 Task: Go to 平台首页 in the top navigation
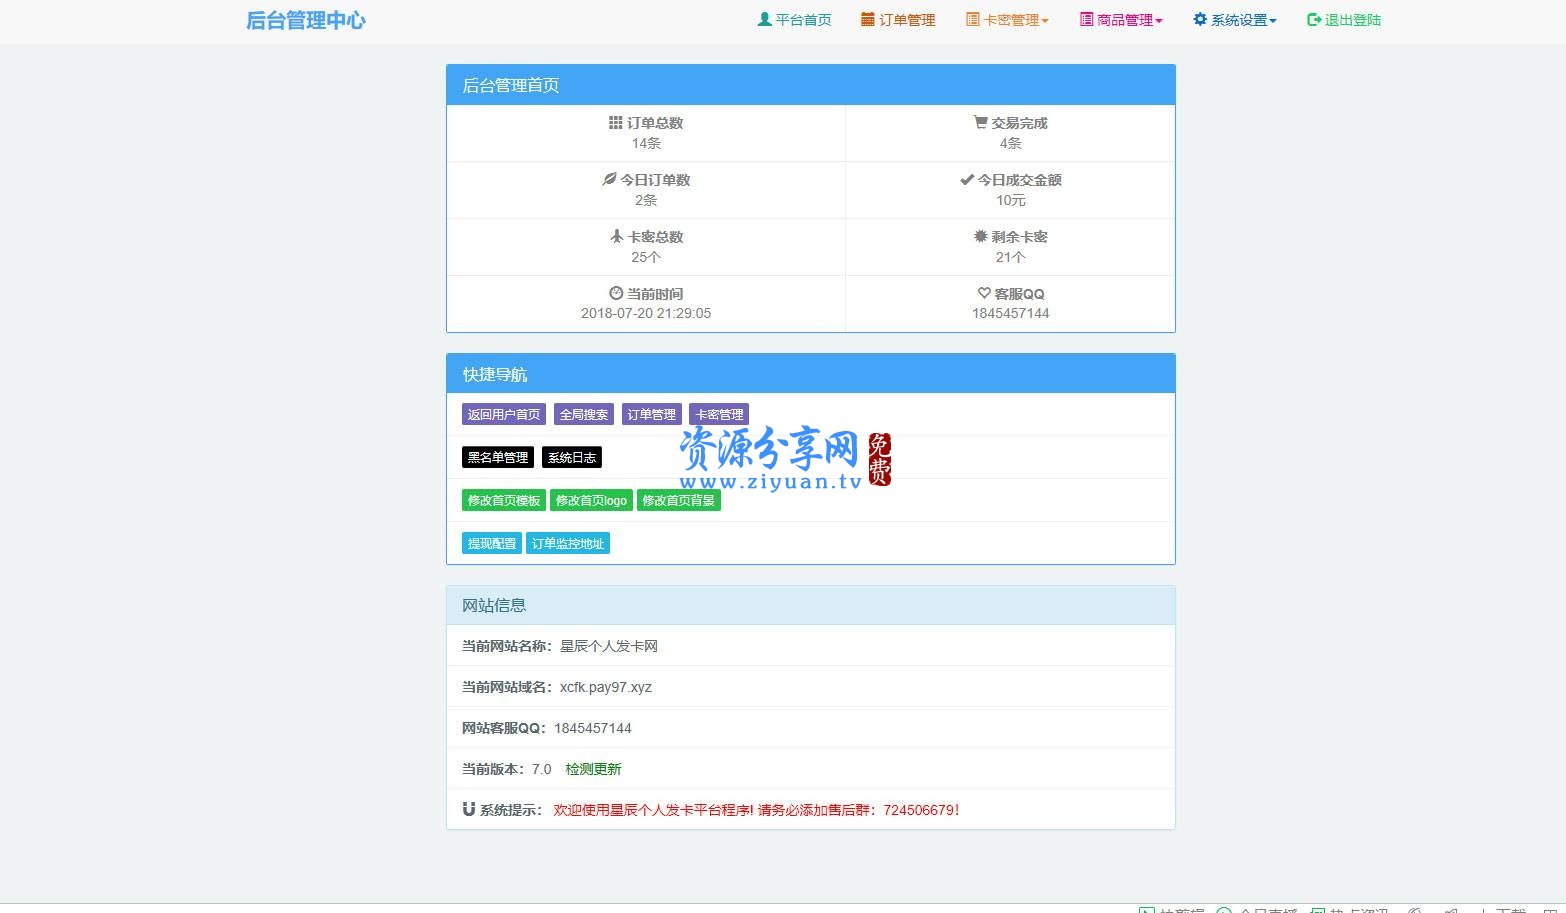pyautogui.click(x=795, y=20)
